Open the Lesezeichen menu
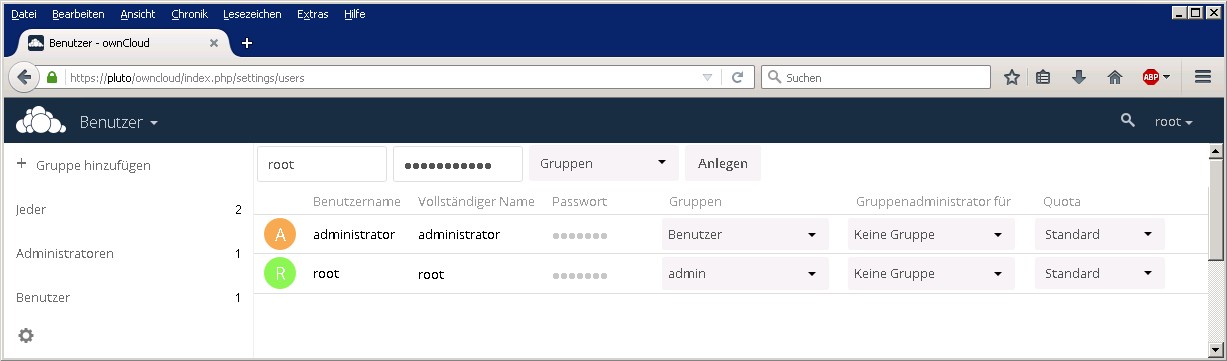1227x361 pixels. point(253,14)
